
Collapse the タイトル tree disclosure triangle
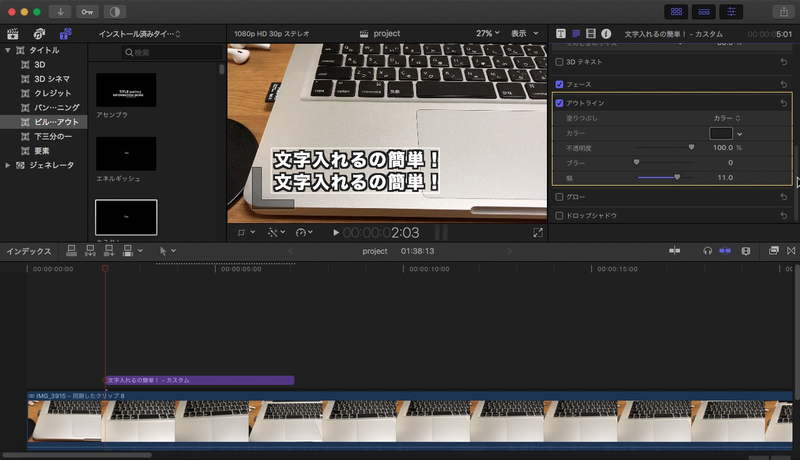pos(8,50)
